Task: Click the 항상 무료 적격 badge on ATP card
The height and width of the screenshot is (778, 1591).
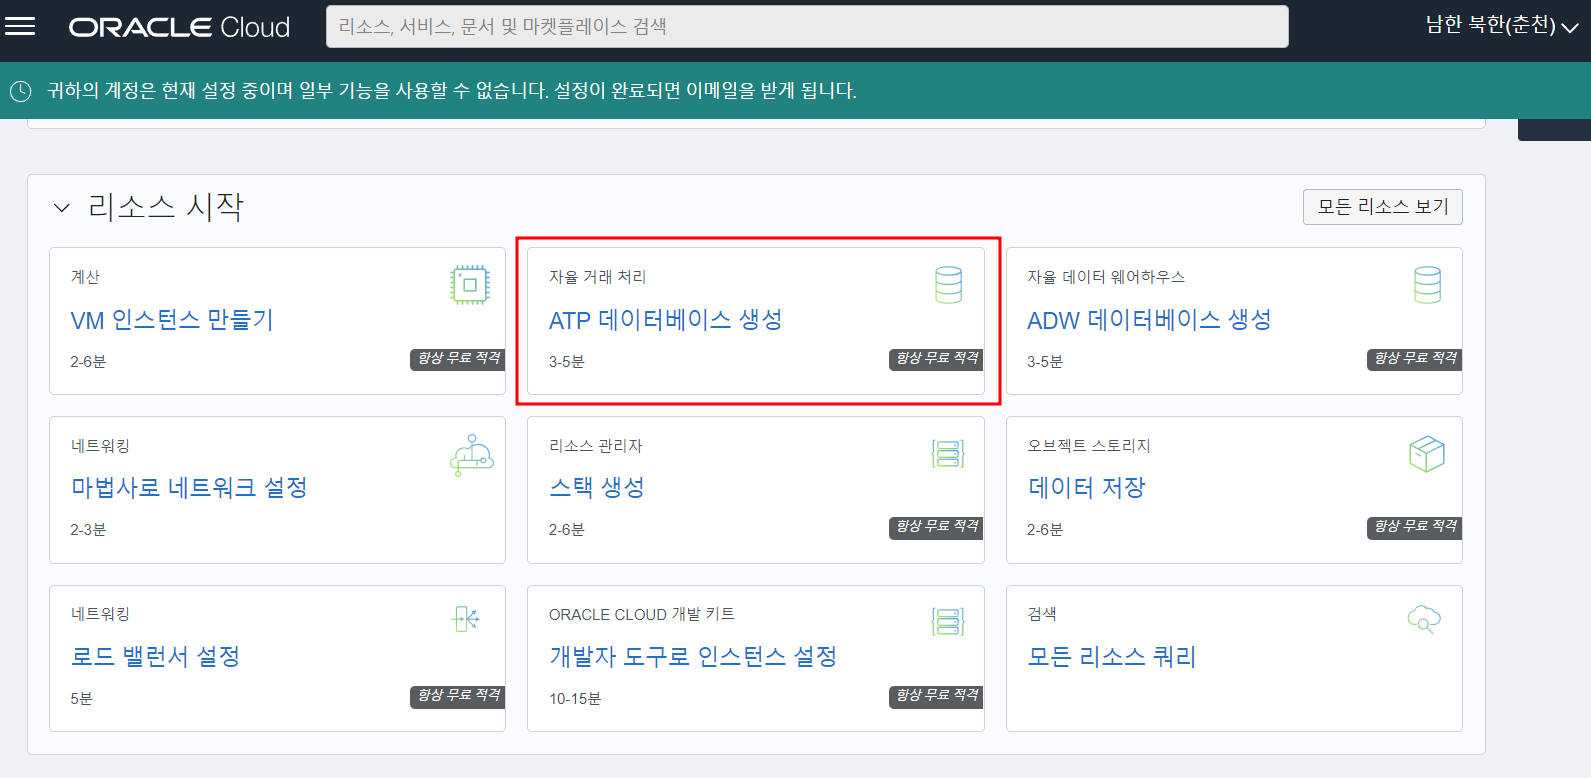Action: pyautogui.click(x=937, y=360)
